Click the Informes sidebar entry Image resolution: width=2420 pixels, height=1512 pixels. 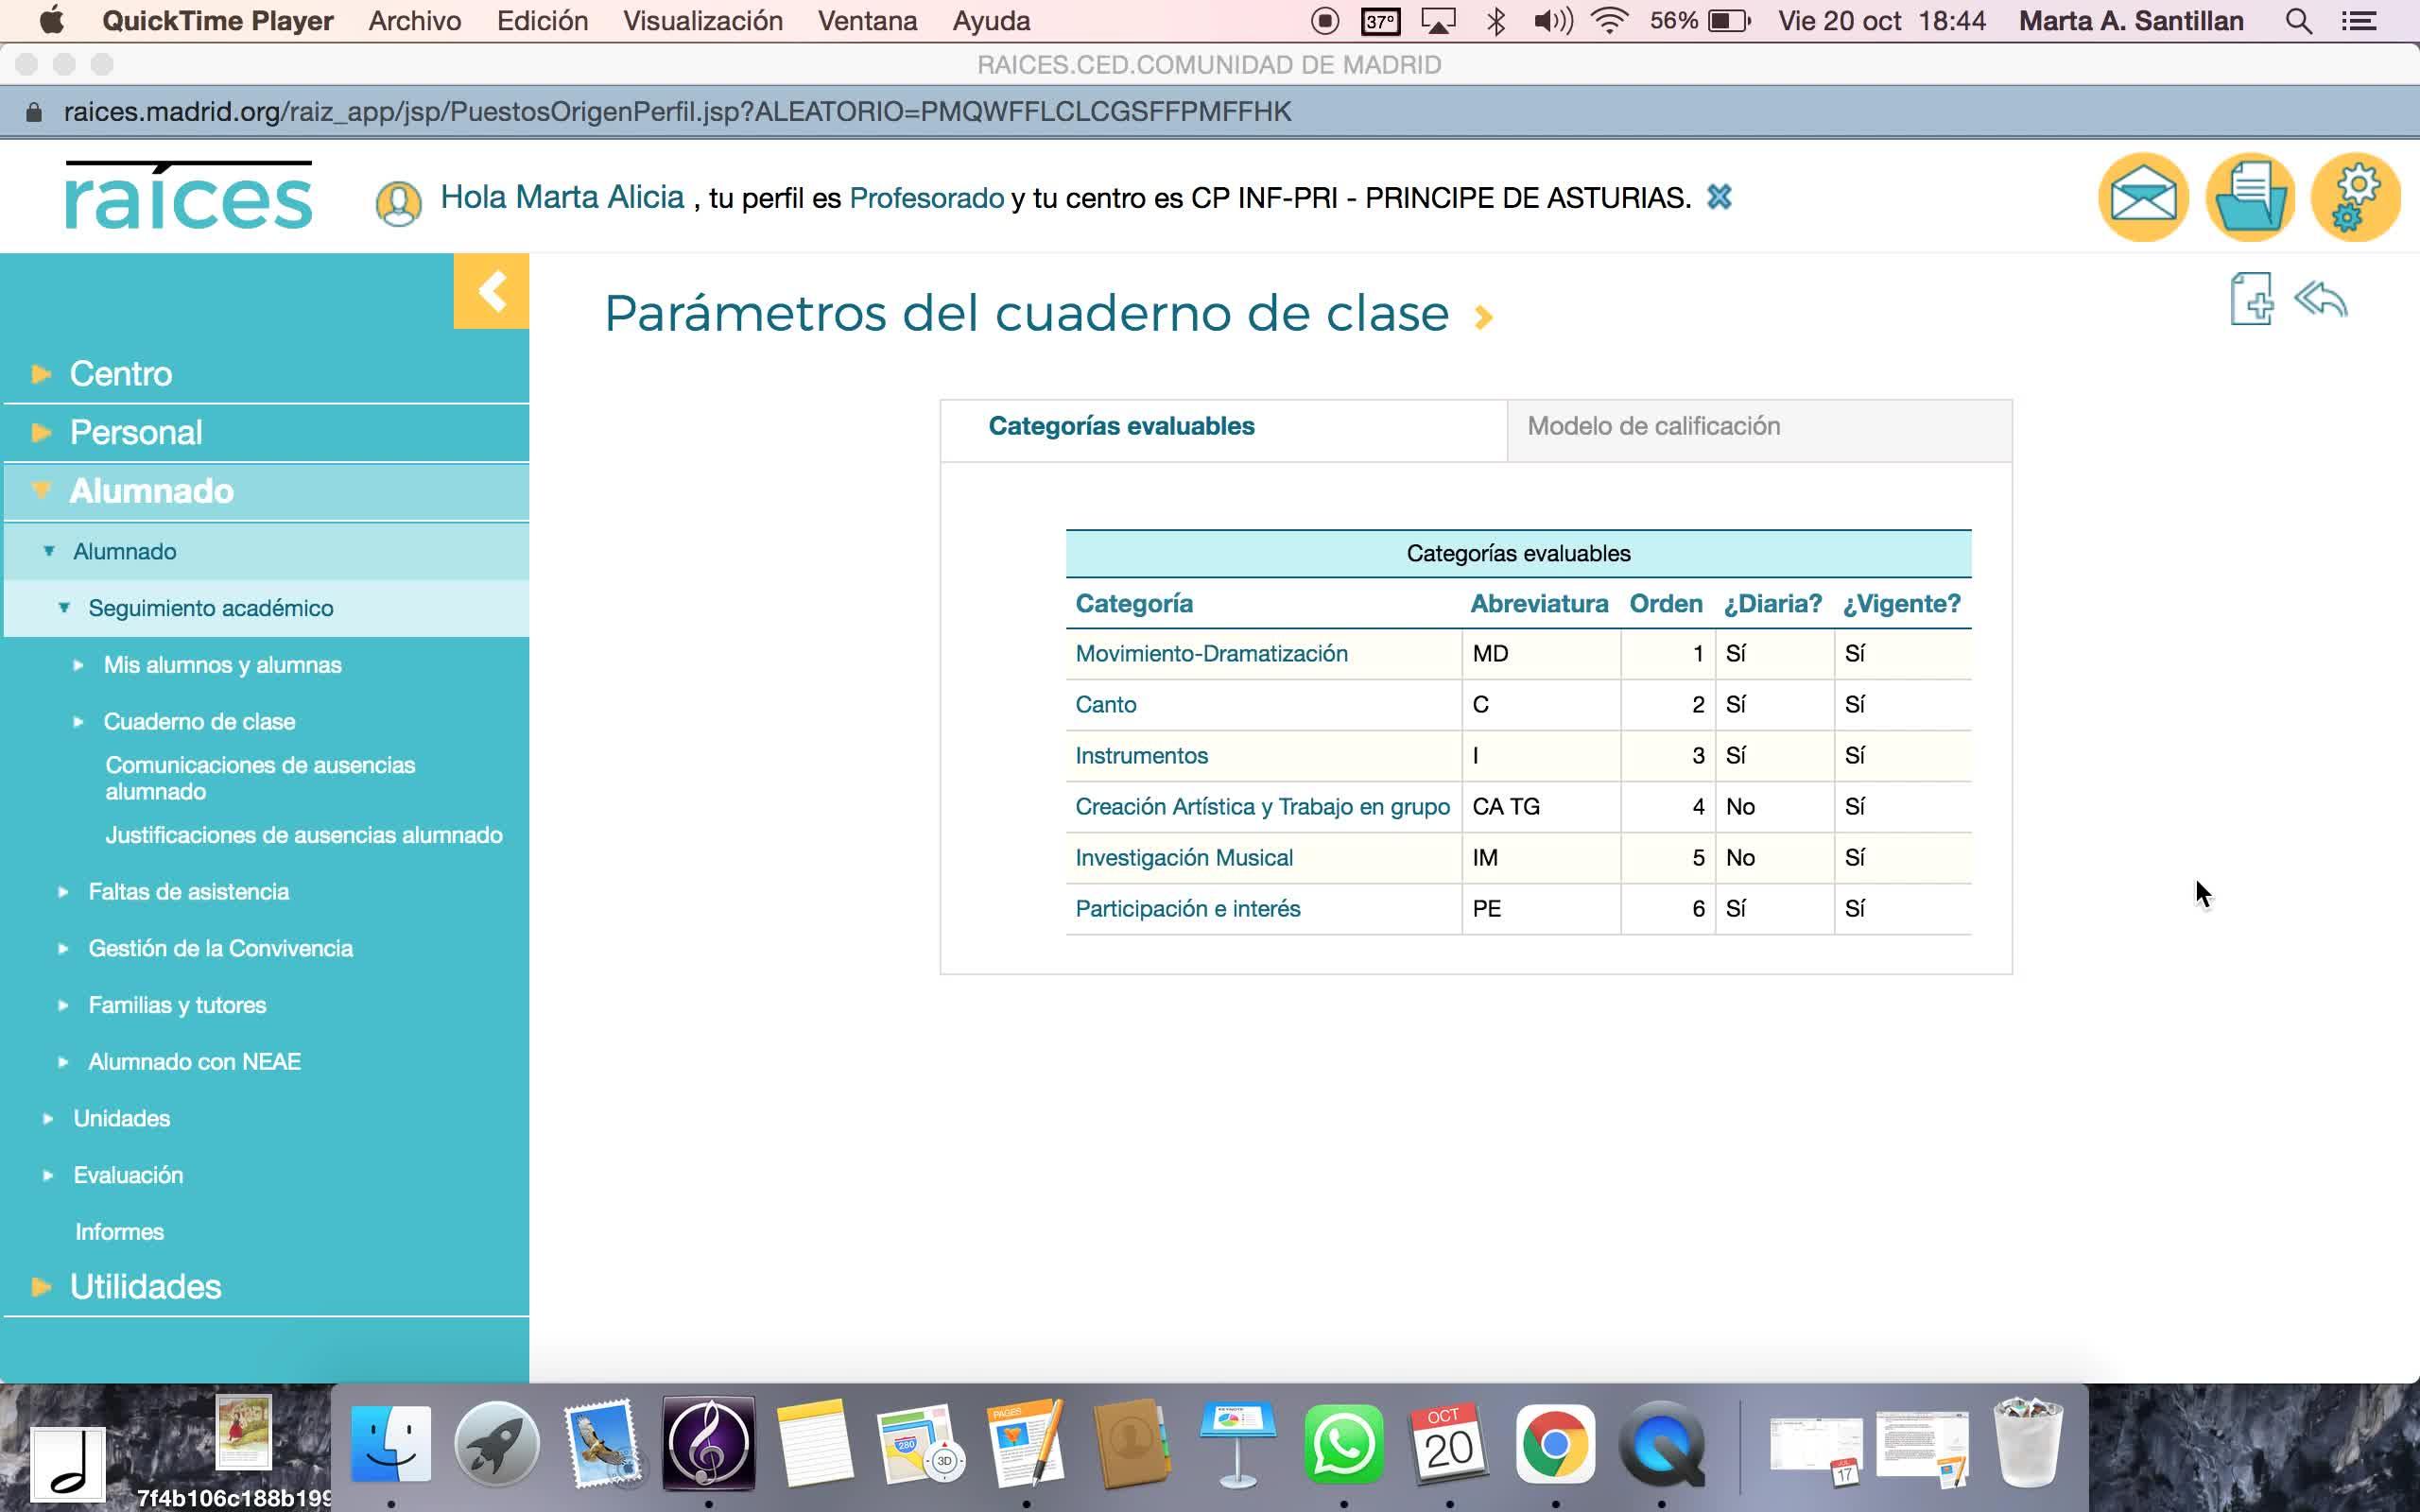tap(119, 1231)
